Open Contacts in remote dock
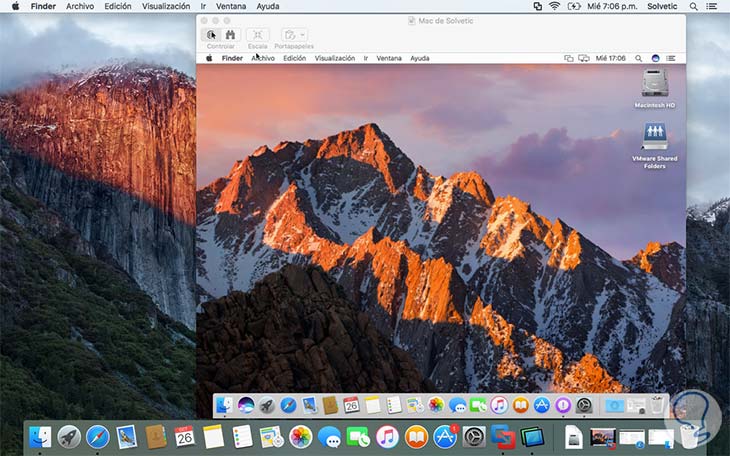This screenshot has width=730, height=456. click(330, 405)
